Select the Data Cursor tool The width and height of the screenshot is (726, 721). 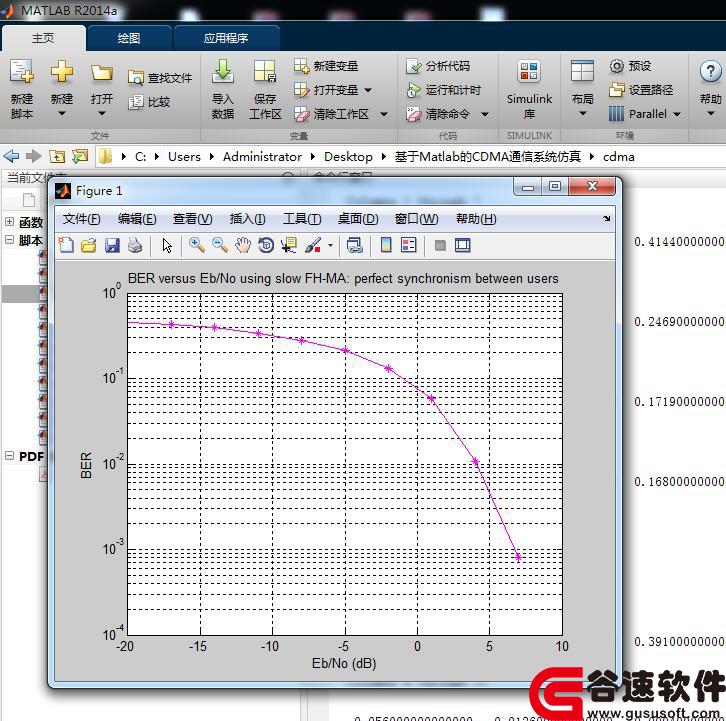point(289,245)
